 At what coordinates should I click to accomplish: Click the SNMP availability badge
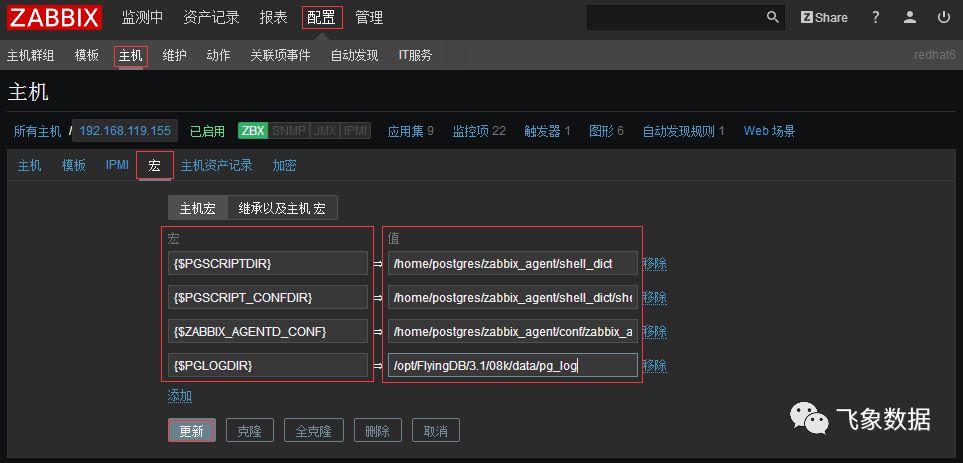coord(289,131)
